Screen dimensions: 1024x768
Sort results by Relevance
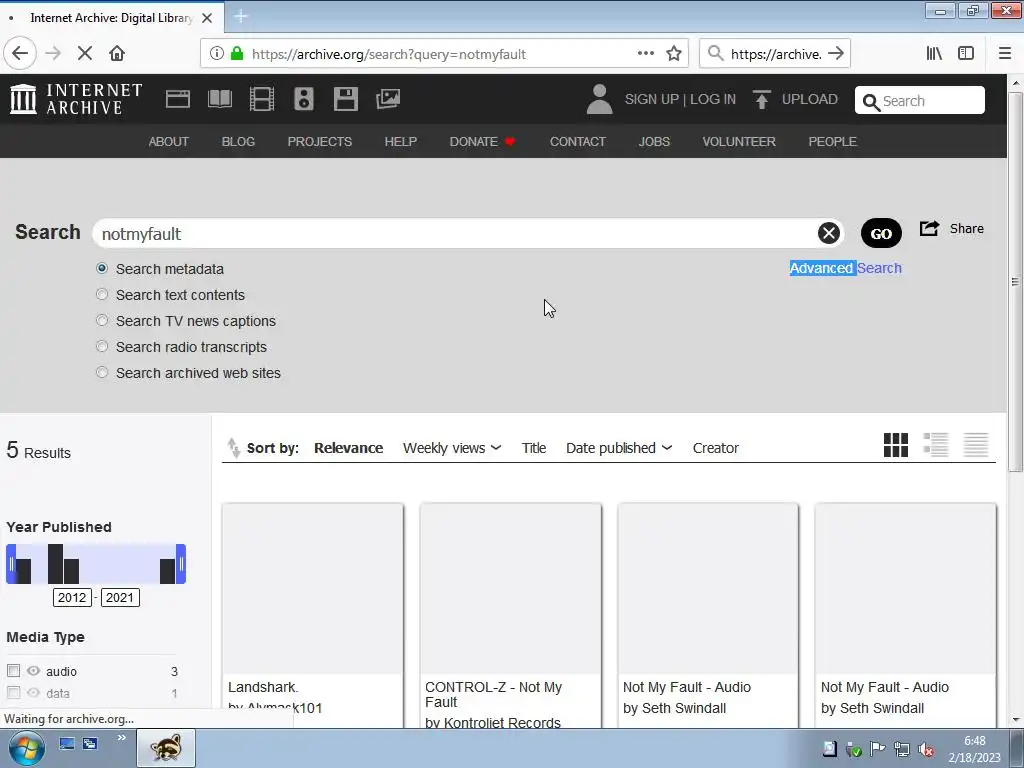[x=349, y=448]
